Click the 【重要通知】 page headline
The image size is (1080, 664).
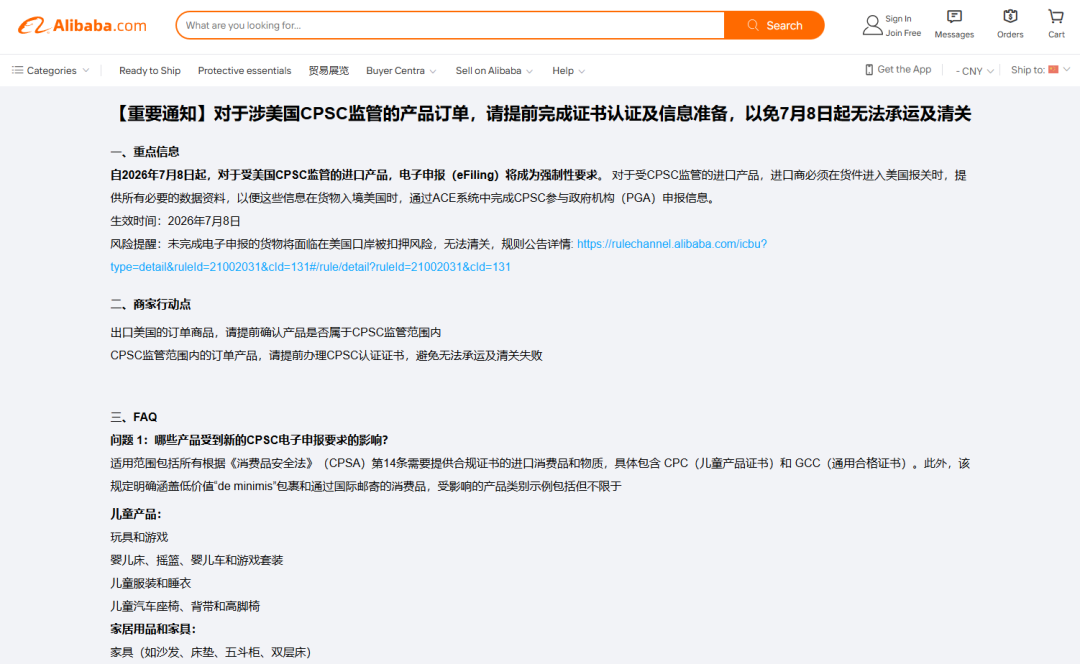(541, 114)
